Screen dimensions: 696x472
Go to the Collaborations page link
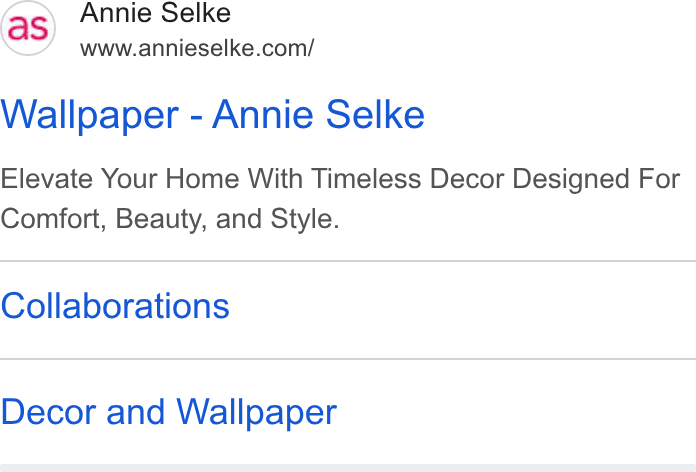point(115,306)
